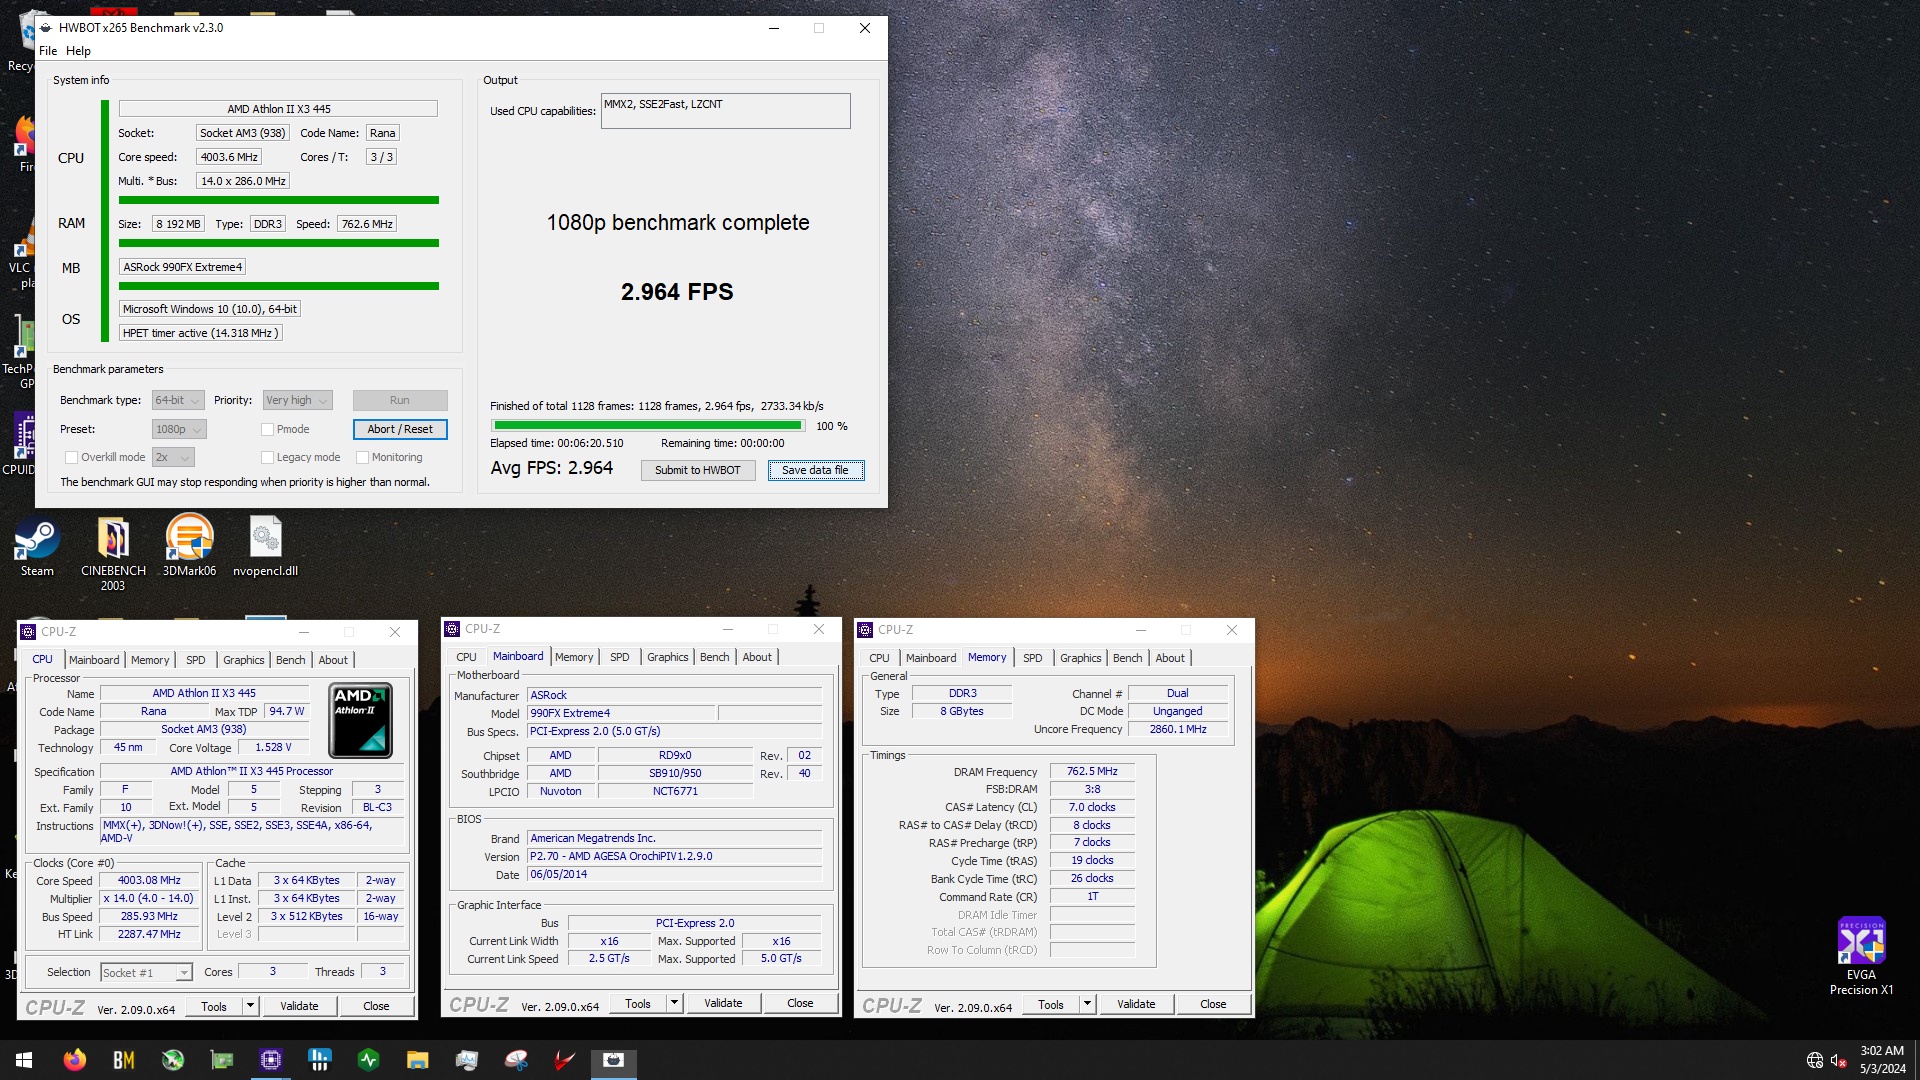The width and height of the screenshot is (1920, 1080).
Task: Open the Windows Start menu
Action: 24,1060
